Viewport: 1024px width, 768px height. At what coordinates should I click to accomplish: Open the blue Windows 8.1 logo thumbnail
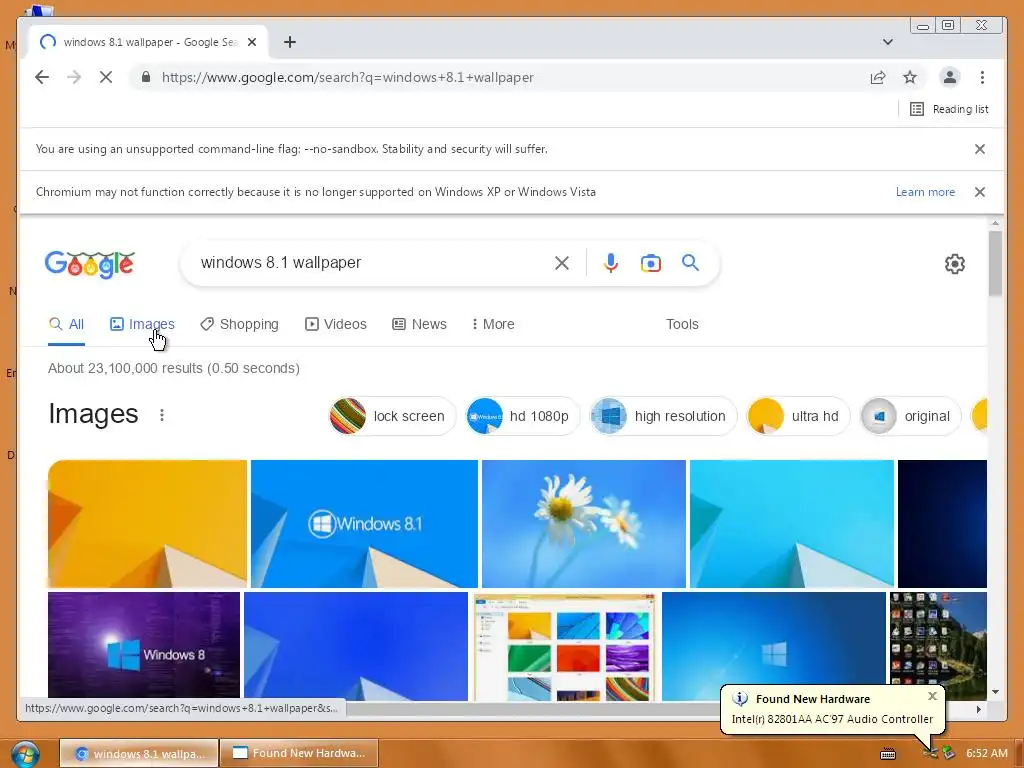pos(364,524)
